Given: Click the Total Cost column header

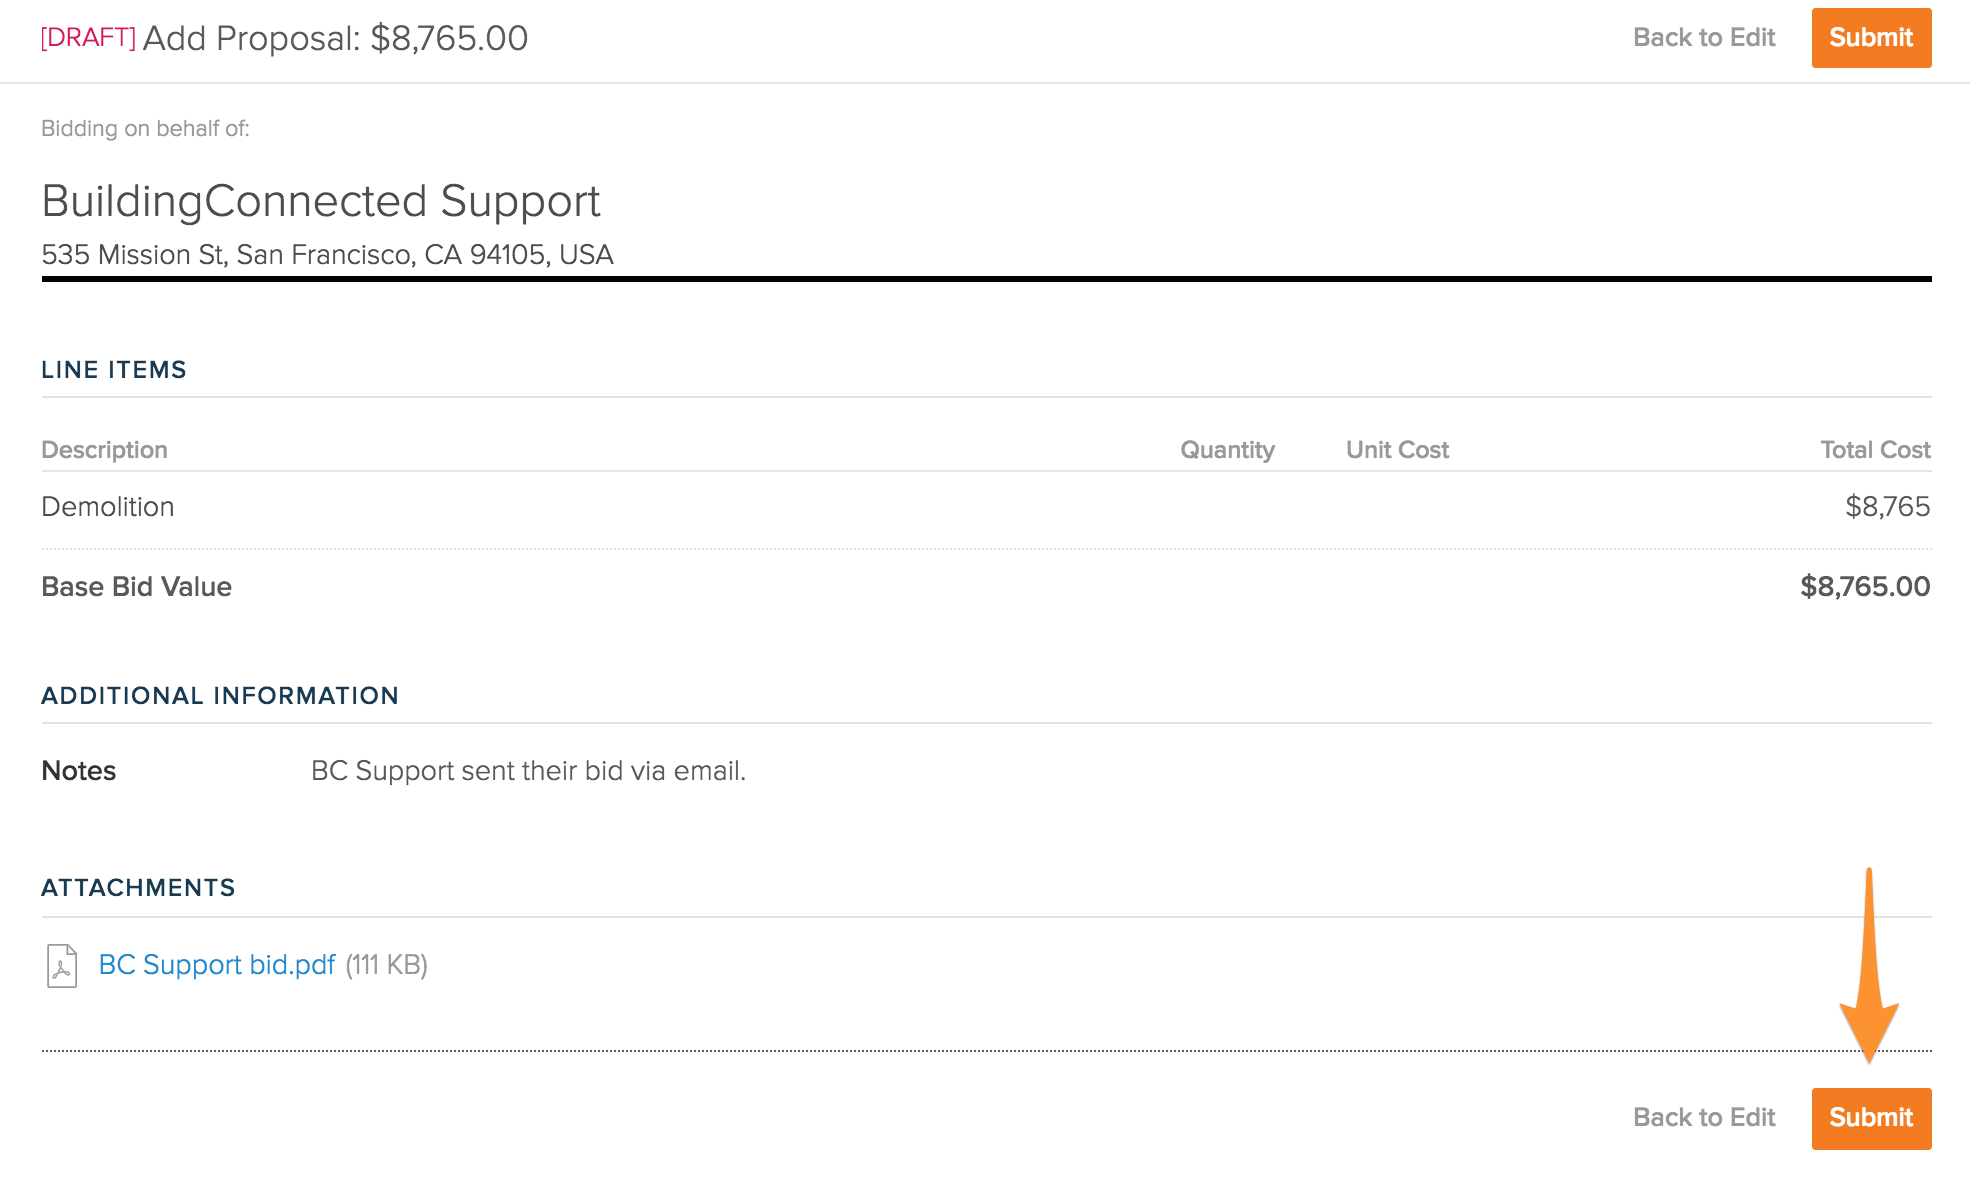Looking at the screenshot, I should (1875, 450).
